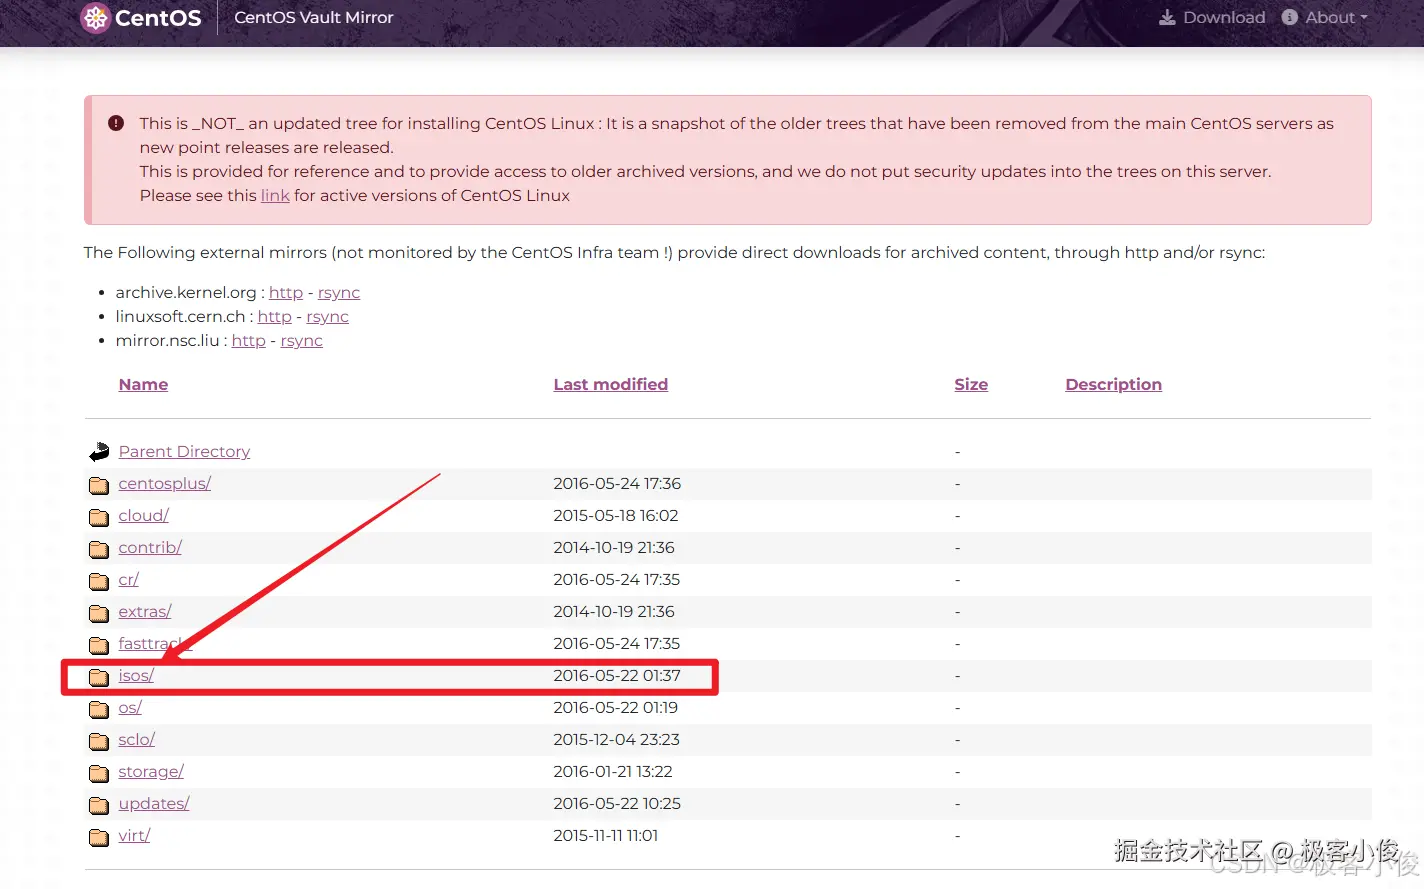Image resolution: width=1424 pixels, height=889 pixels.
Task: Select date 2016-05-22 01:37 in isos row
Action: coord(617,675)
